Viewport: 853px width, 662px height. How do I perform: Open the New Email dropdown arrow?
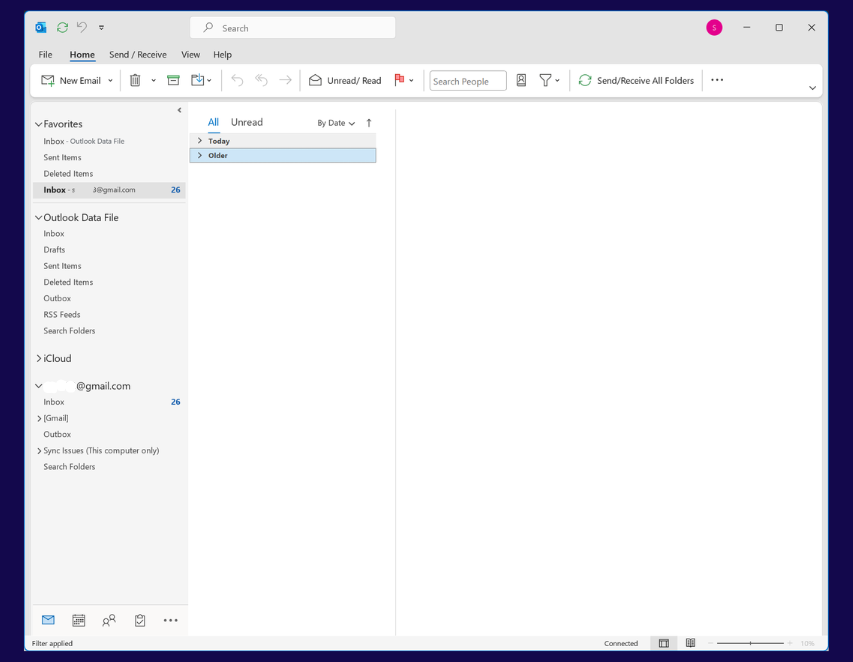pos(110,81)
